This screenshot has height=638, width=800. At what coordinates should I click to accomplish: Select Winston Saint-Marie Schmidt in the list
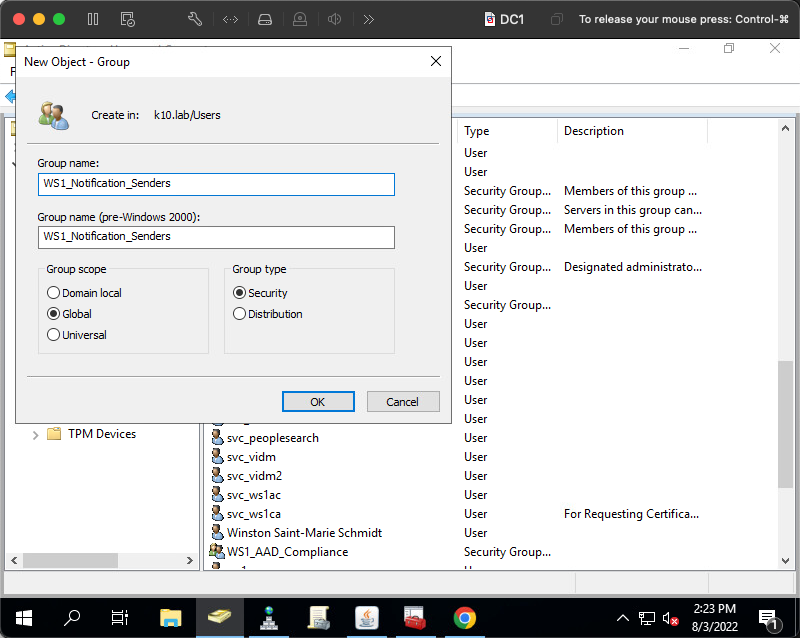pyautogui.click(x=305, y=533)
